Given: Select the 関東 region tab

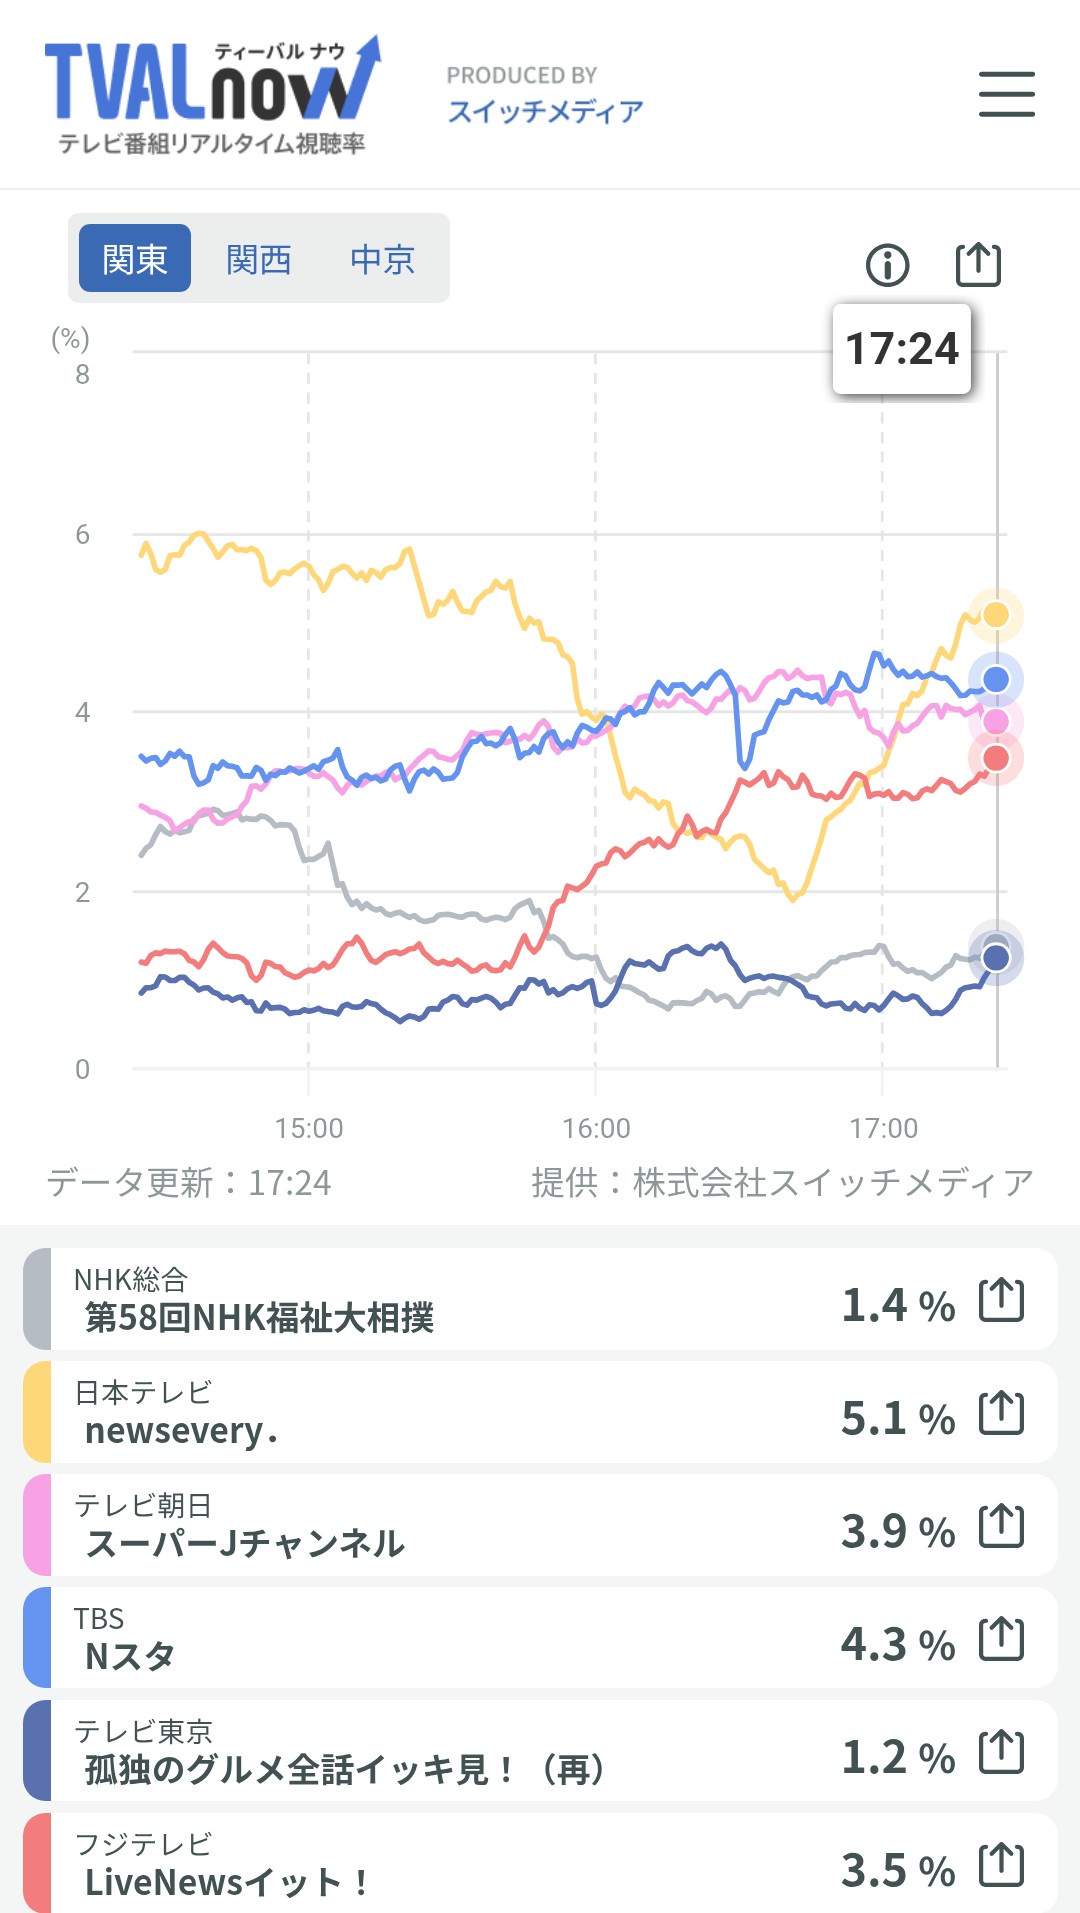Looking at the screenshot, I should (x=135, y=259).
